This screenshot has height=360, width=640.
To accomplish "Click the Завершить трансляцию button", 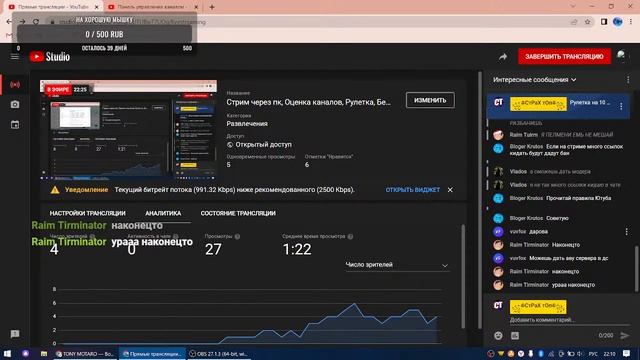I will click(564, 56).
